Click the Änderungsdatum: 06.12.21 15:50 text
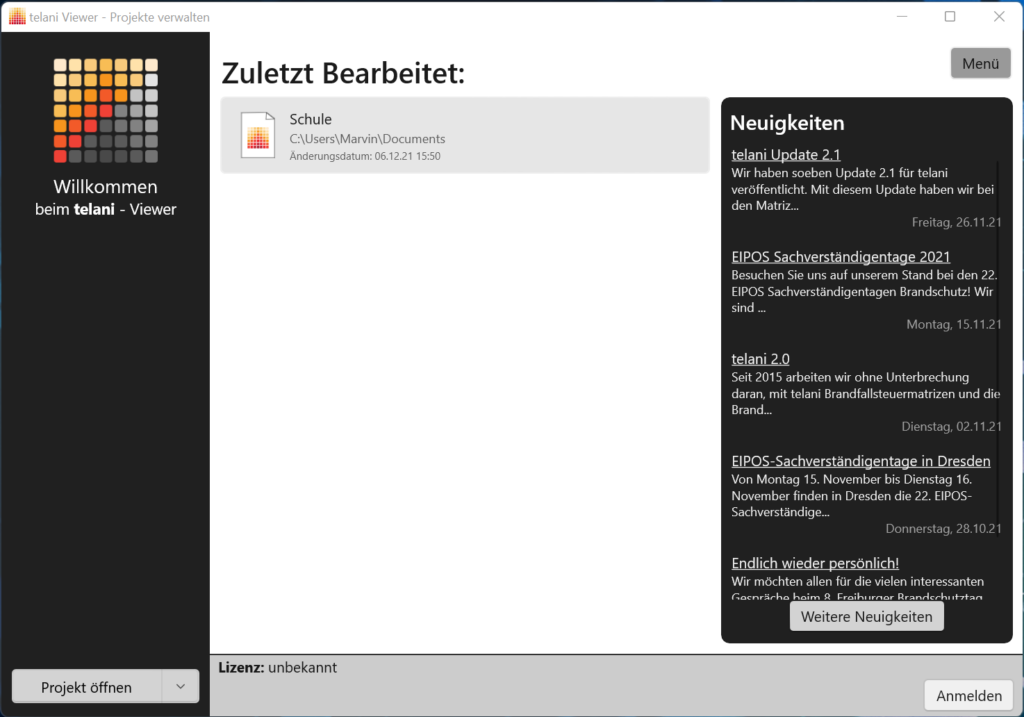The height and width of the screenshot is (717, 1024). [365, 156]
